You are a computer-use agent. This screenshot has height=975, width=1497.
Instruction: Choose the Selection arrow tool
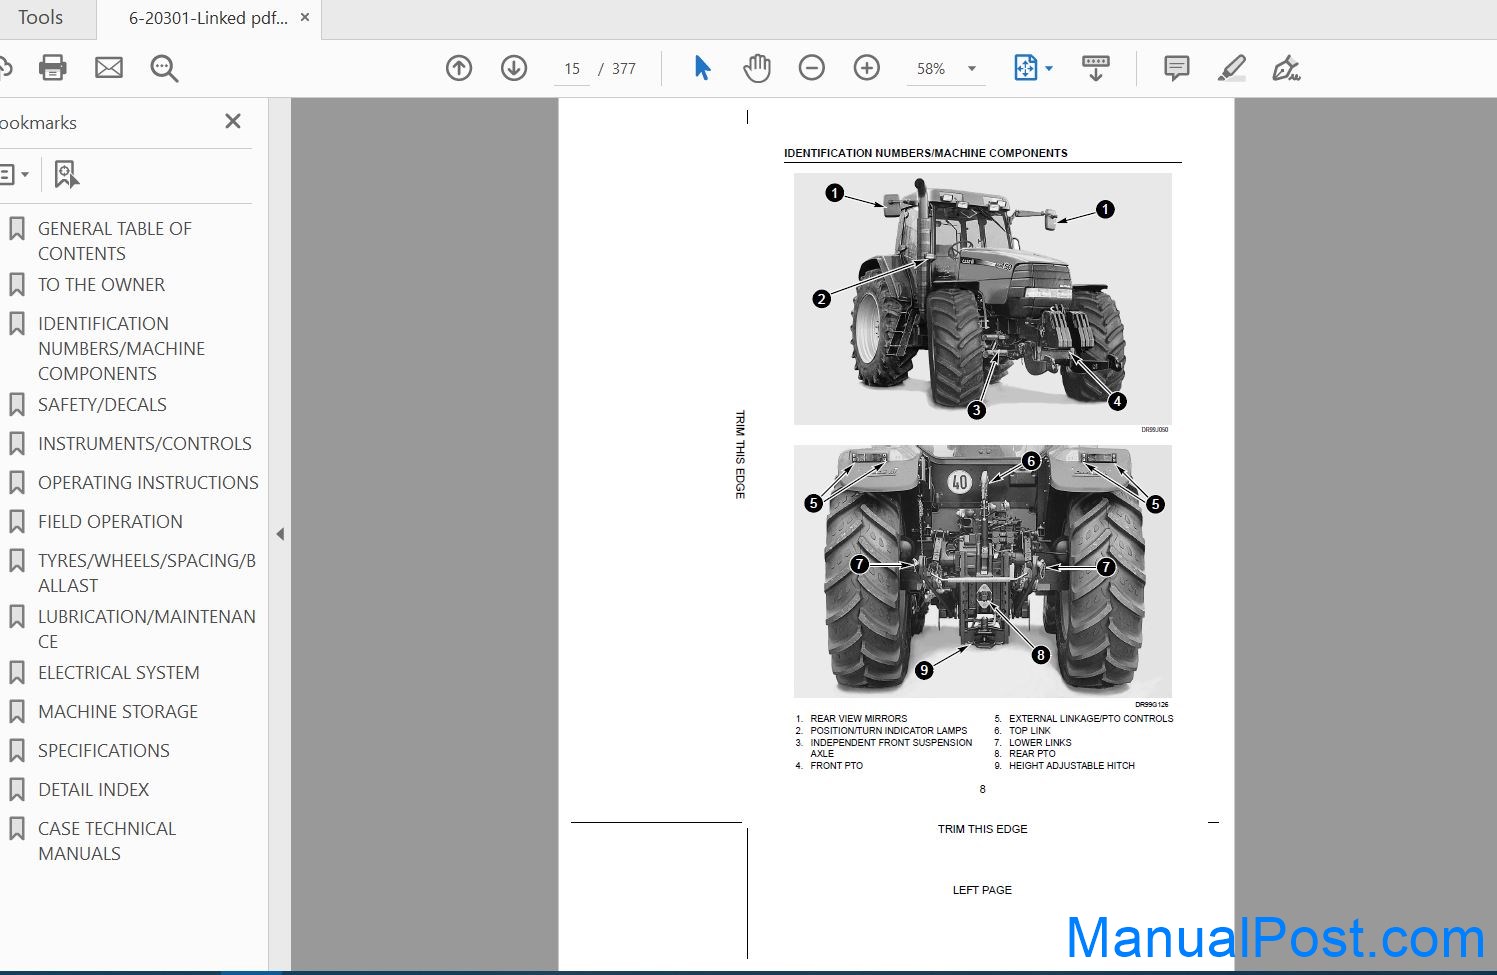tap(702, 68)
